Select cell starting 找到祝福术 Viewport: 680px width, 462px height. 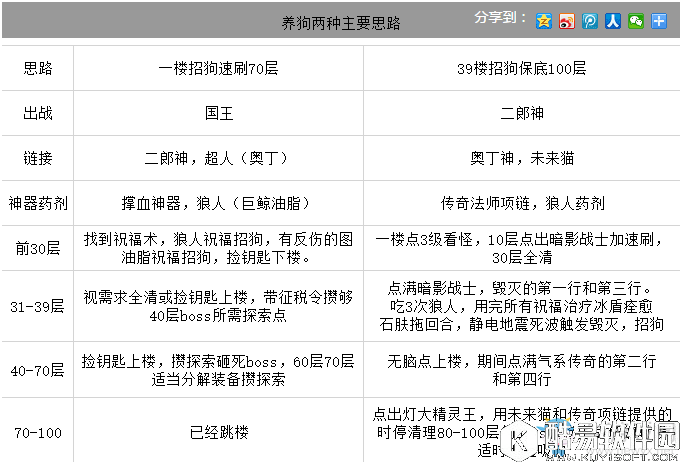coord(219,248)
